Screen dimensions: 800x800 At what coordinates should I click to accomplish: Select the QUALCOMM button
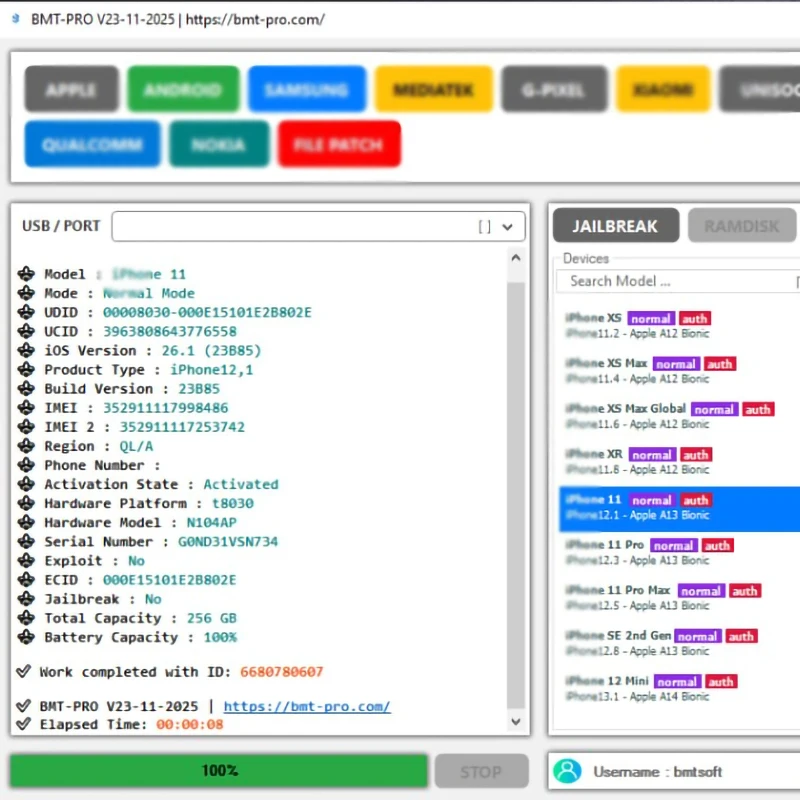(92, 144)
